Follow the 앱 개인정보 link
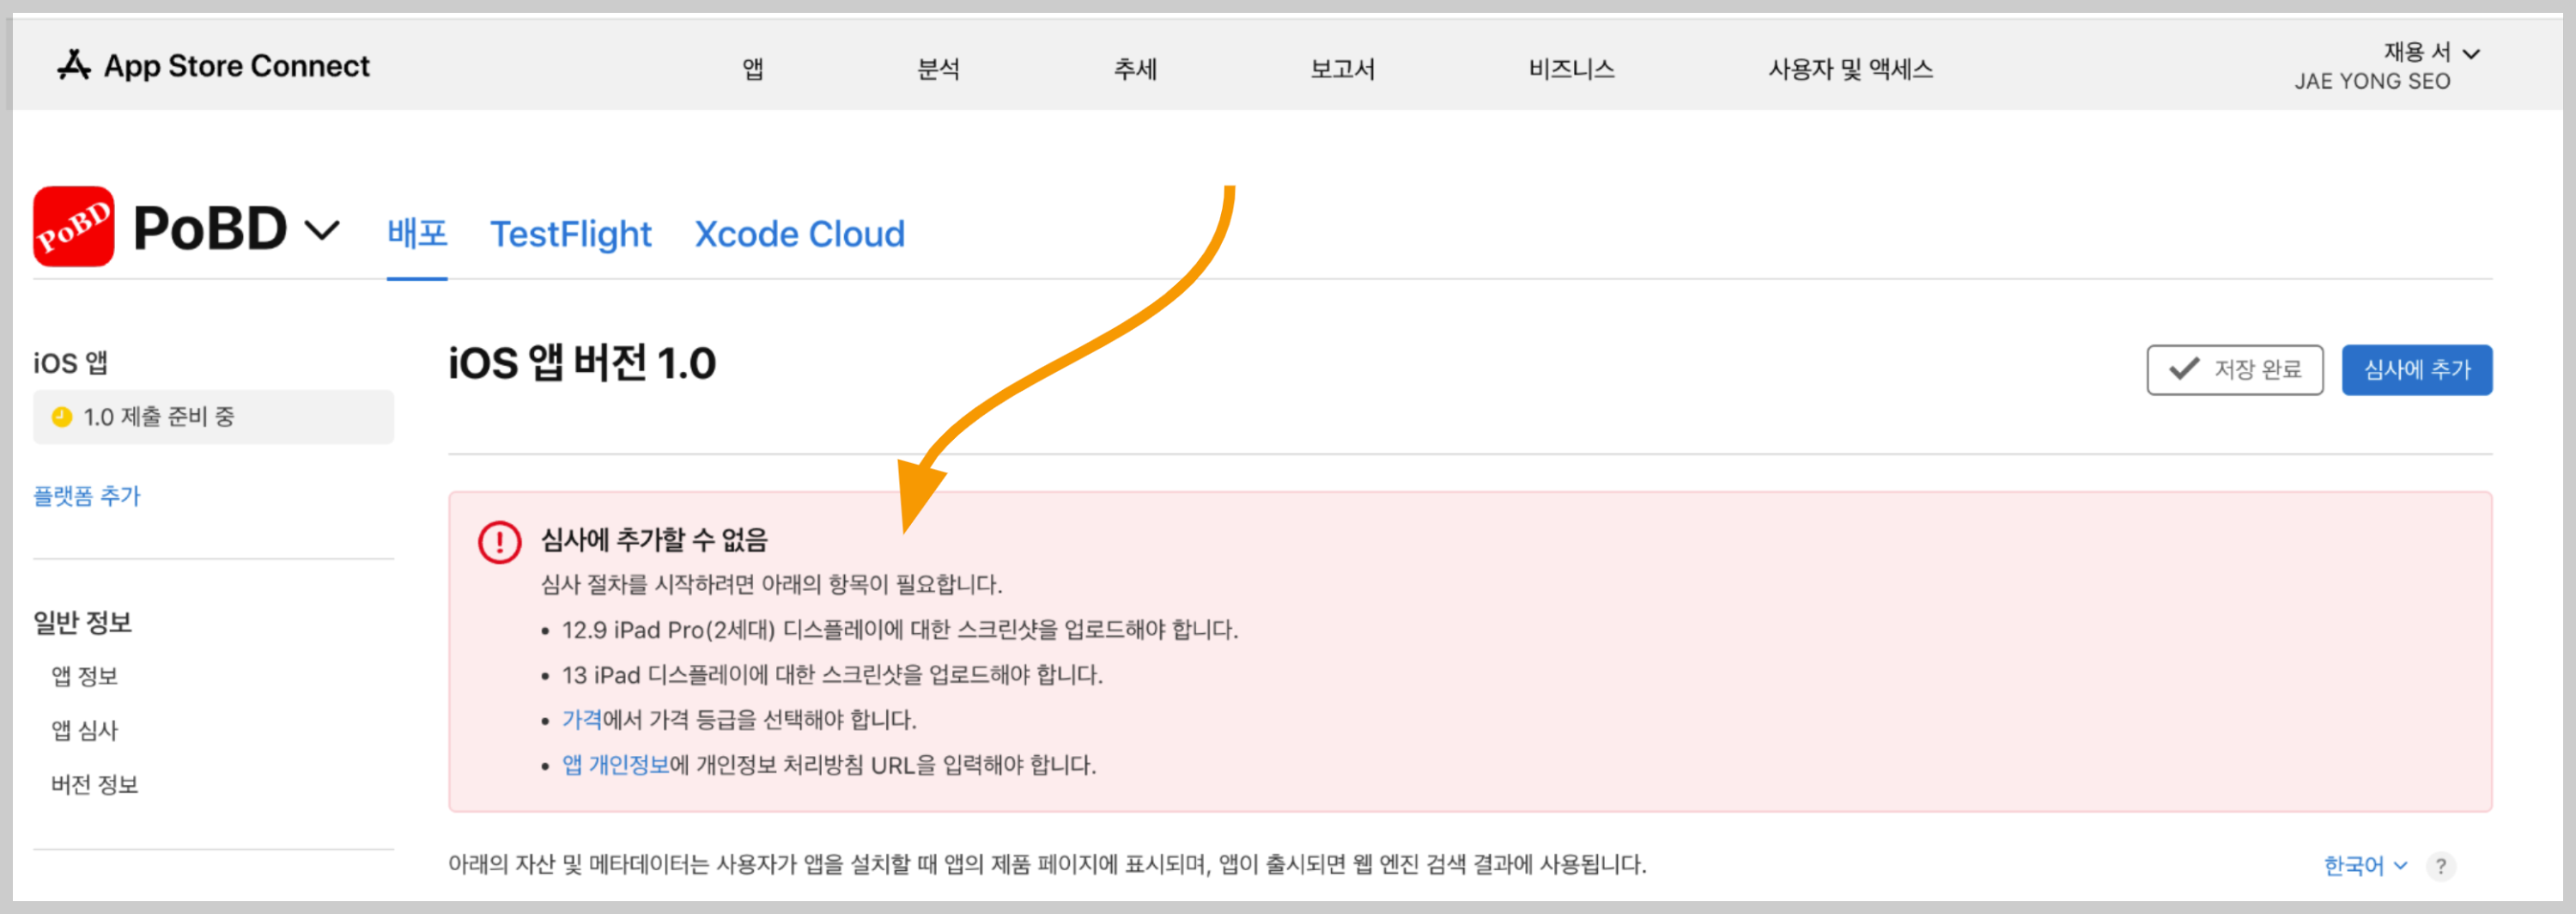Image resolution: width=2576 pixels, height=914 pixels. click(x=615, y=766)
